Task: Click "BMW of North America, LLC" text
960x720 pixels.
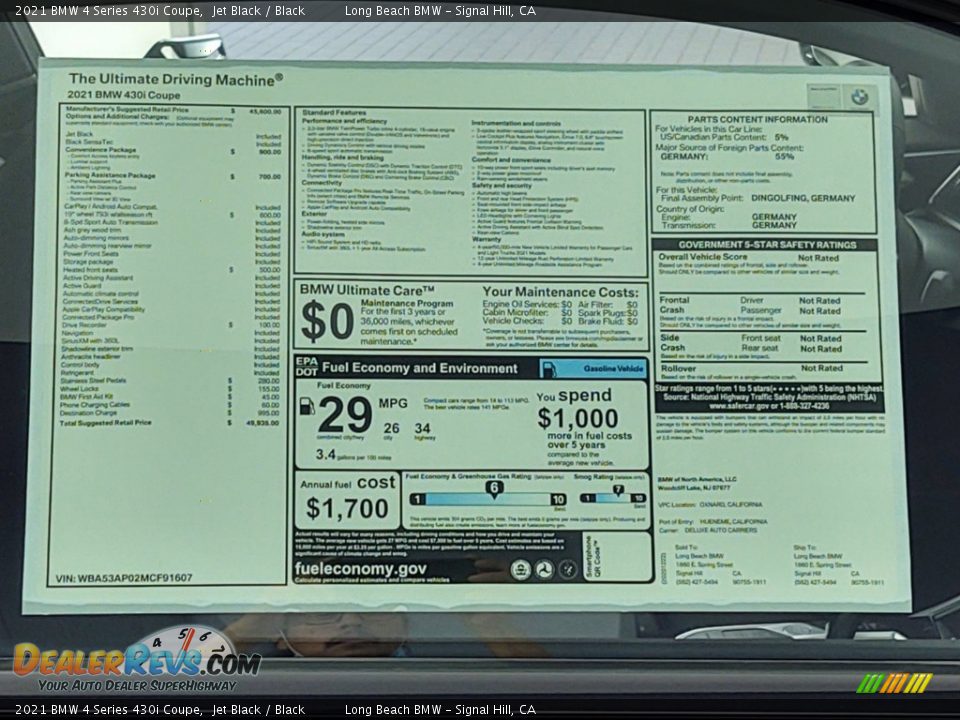Action: click(697, 479)
